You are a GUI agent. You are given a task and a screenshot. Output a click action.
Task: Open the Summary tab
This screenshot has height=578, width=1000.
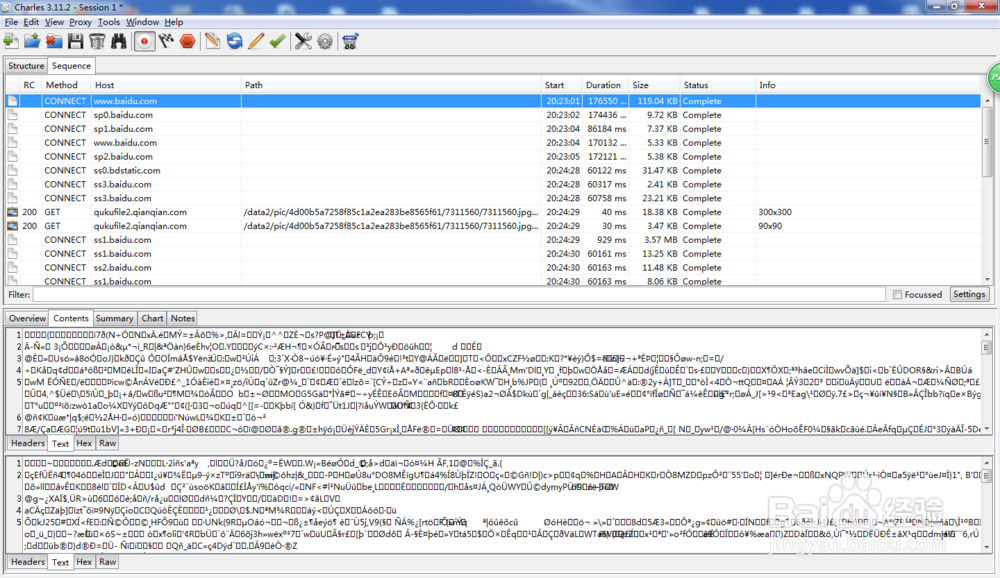(114, 318)
